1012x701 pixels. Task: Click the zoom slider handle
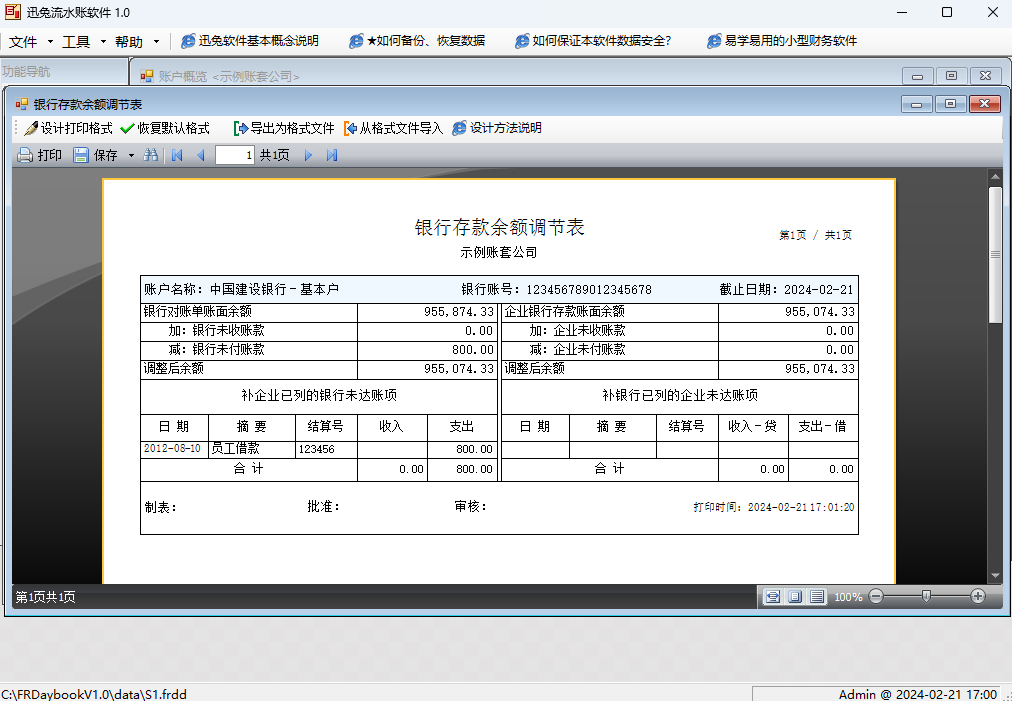click(x=926, y=596)
